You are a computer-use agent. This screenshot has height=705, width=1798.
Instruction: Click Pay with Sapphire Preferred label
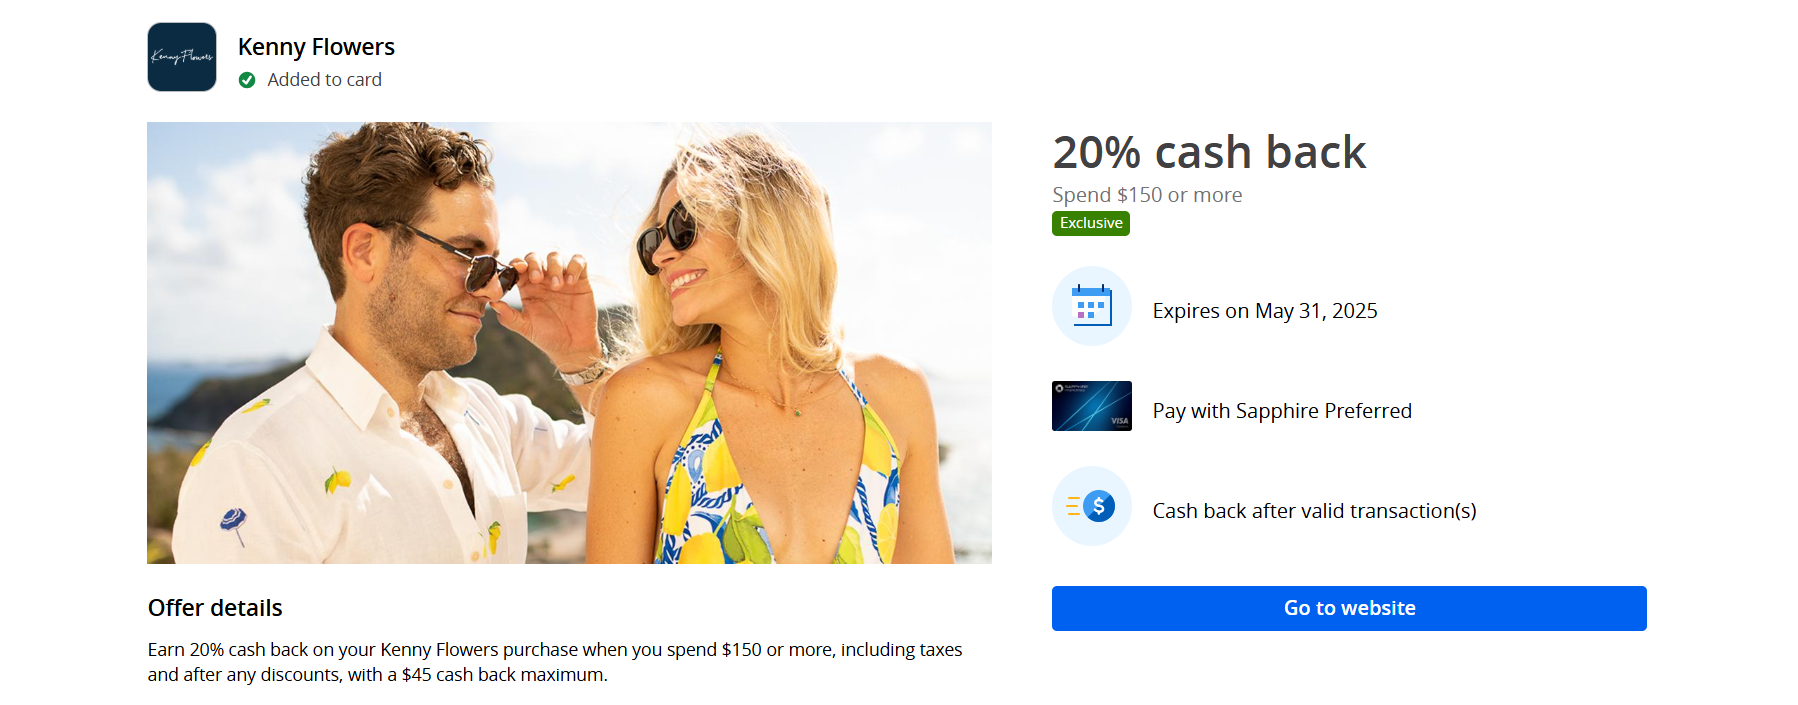pyautogui.click(x=1282, y=411)
